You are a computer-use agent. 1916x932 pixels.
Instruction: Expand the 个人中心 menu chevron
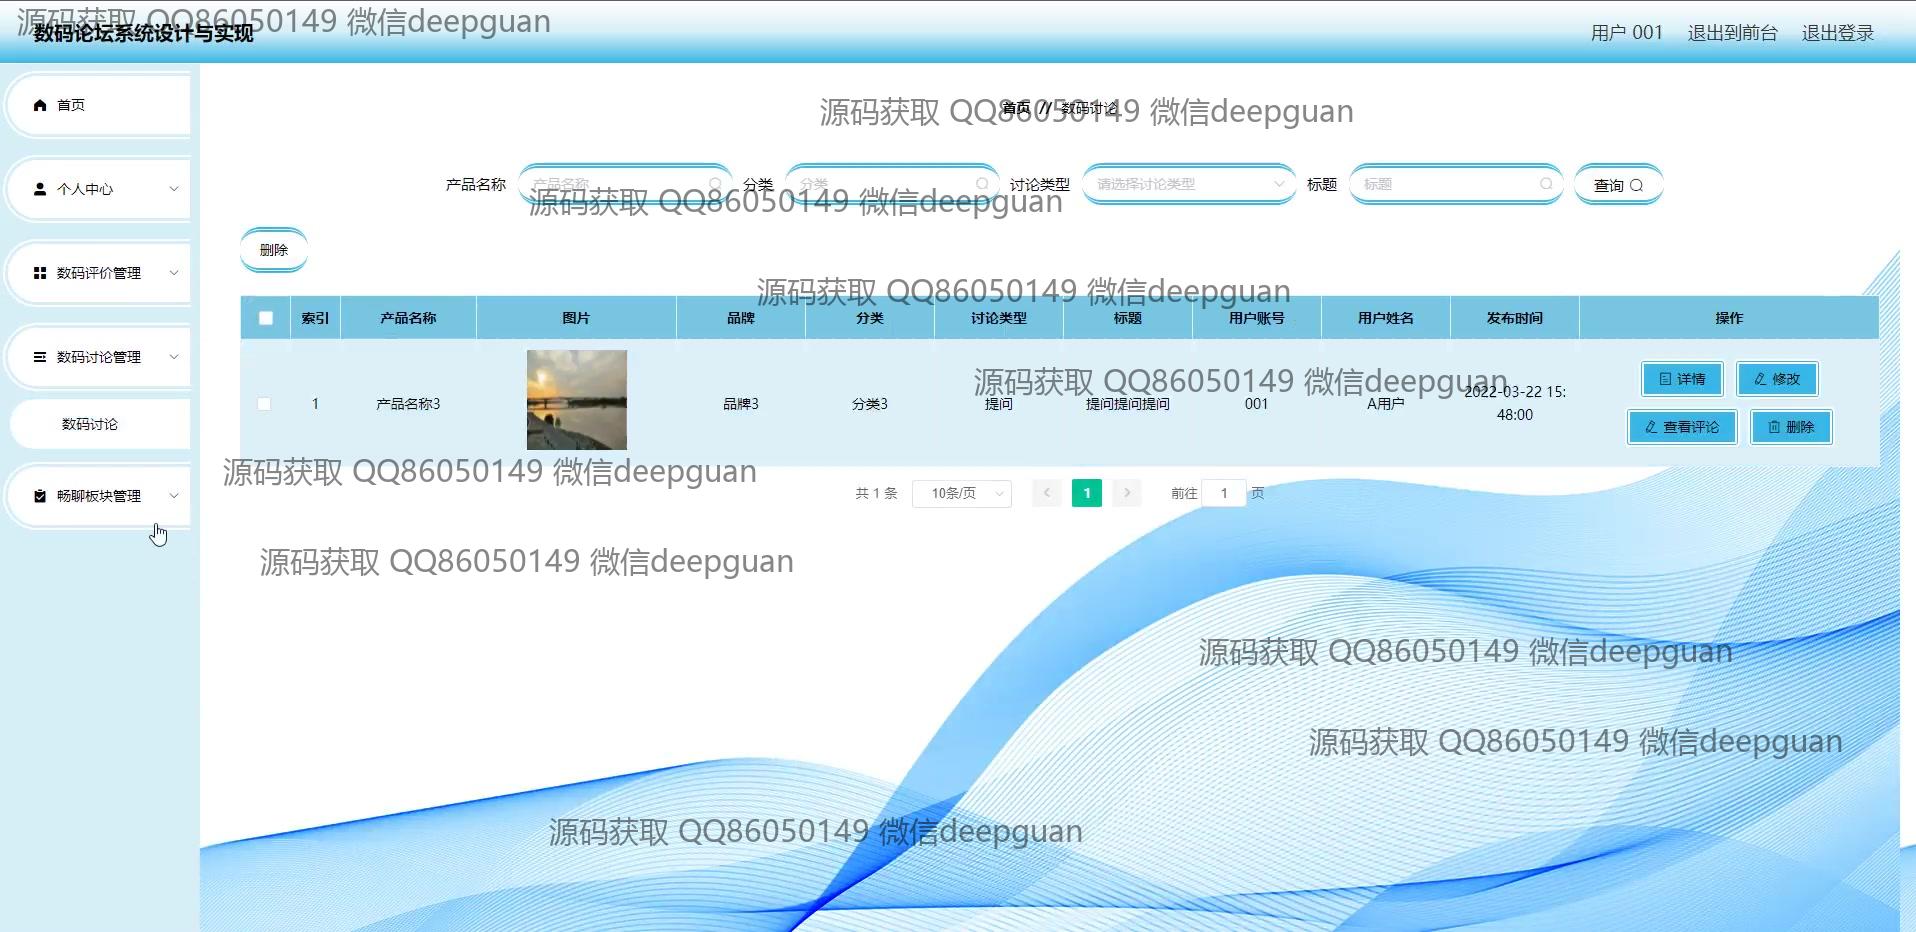[x=174, y=189]
